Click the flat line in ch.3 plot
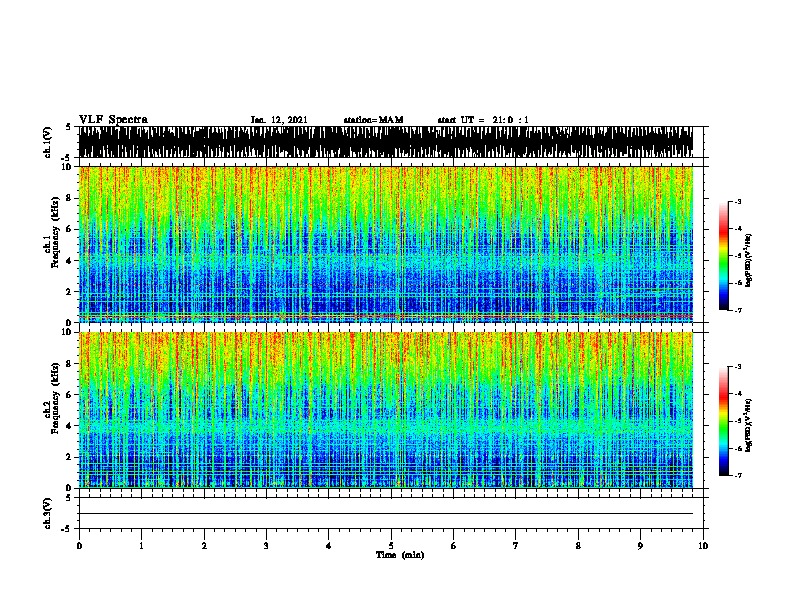Image resolution: width=792 pixels, height=612 pixels. (x=386, y=514)
